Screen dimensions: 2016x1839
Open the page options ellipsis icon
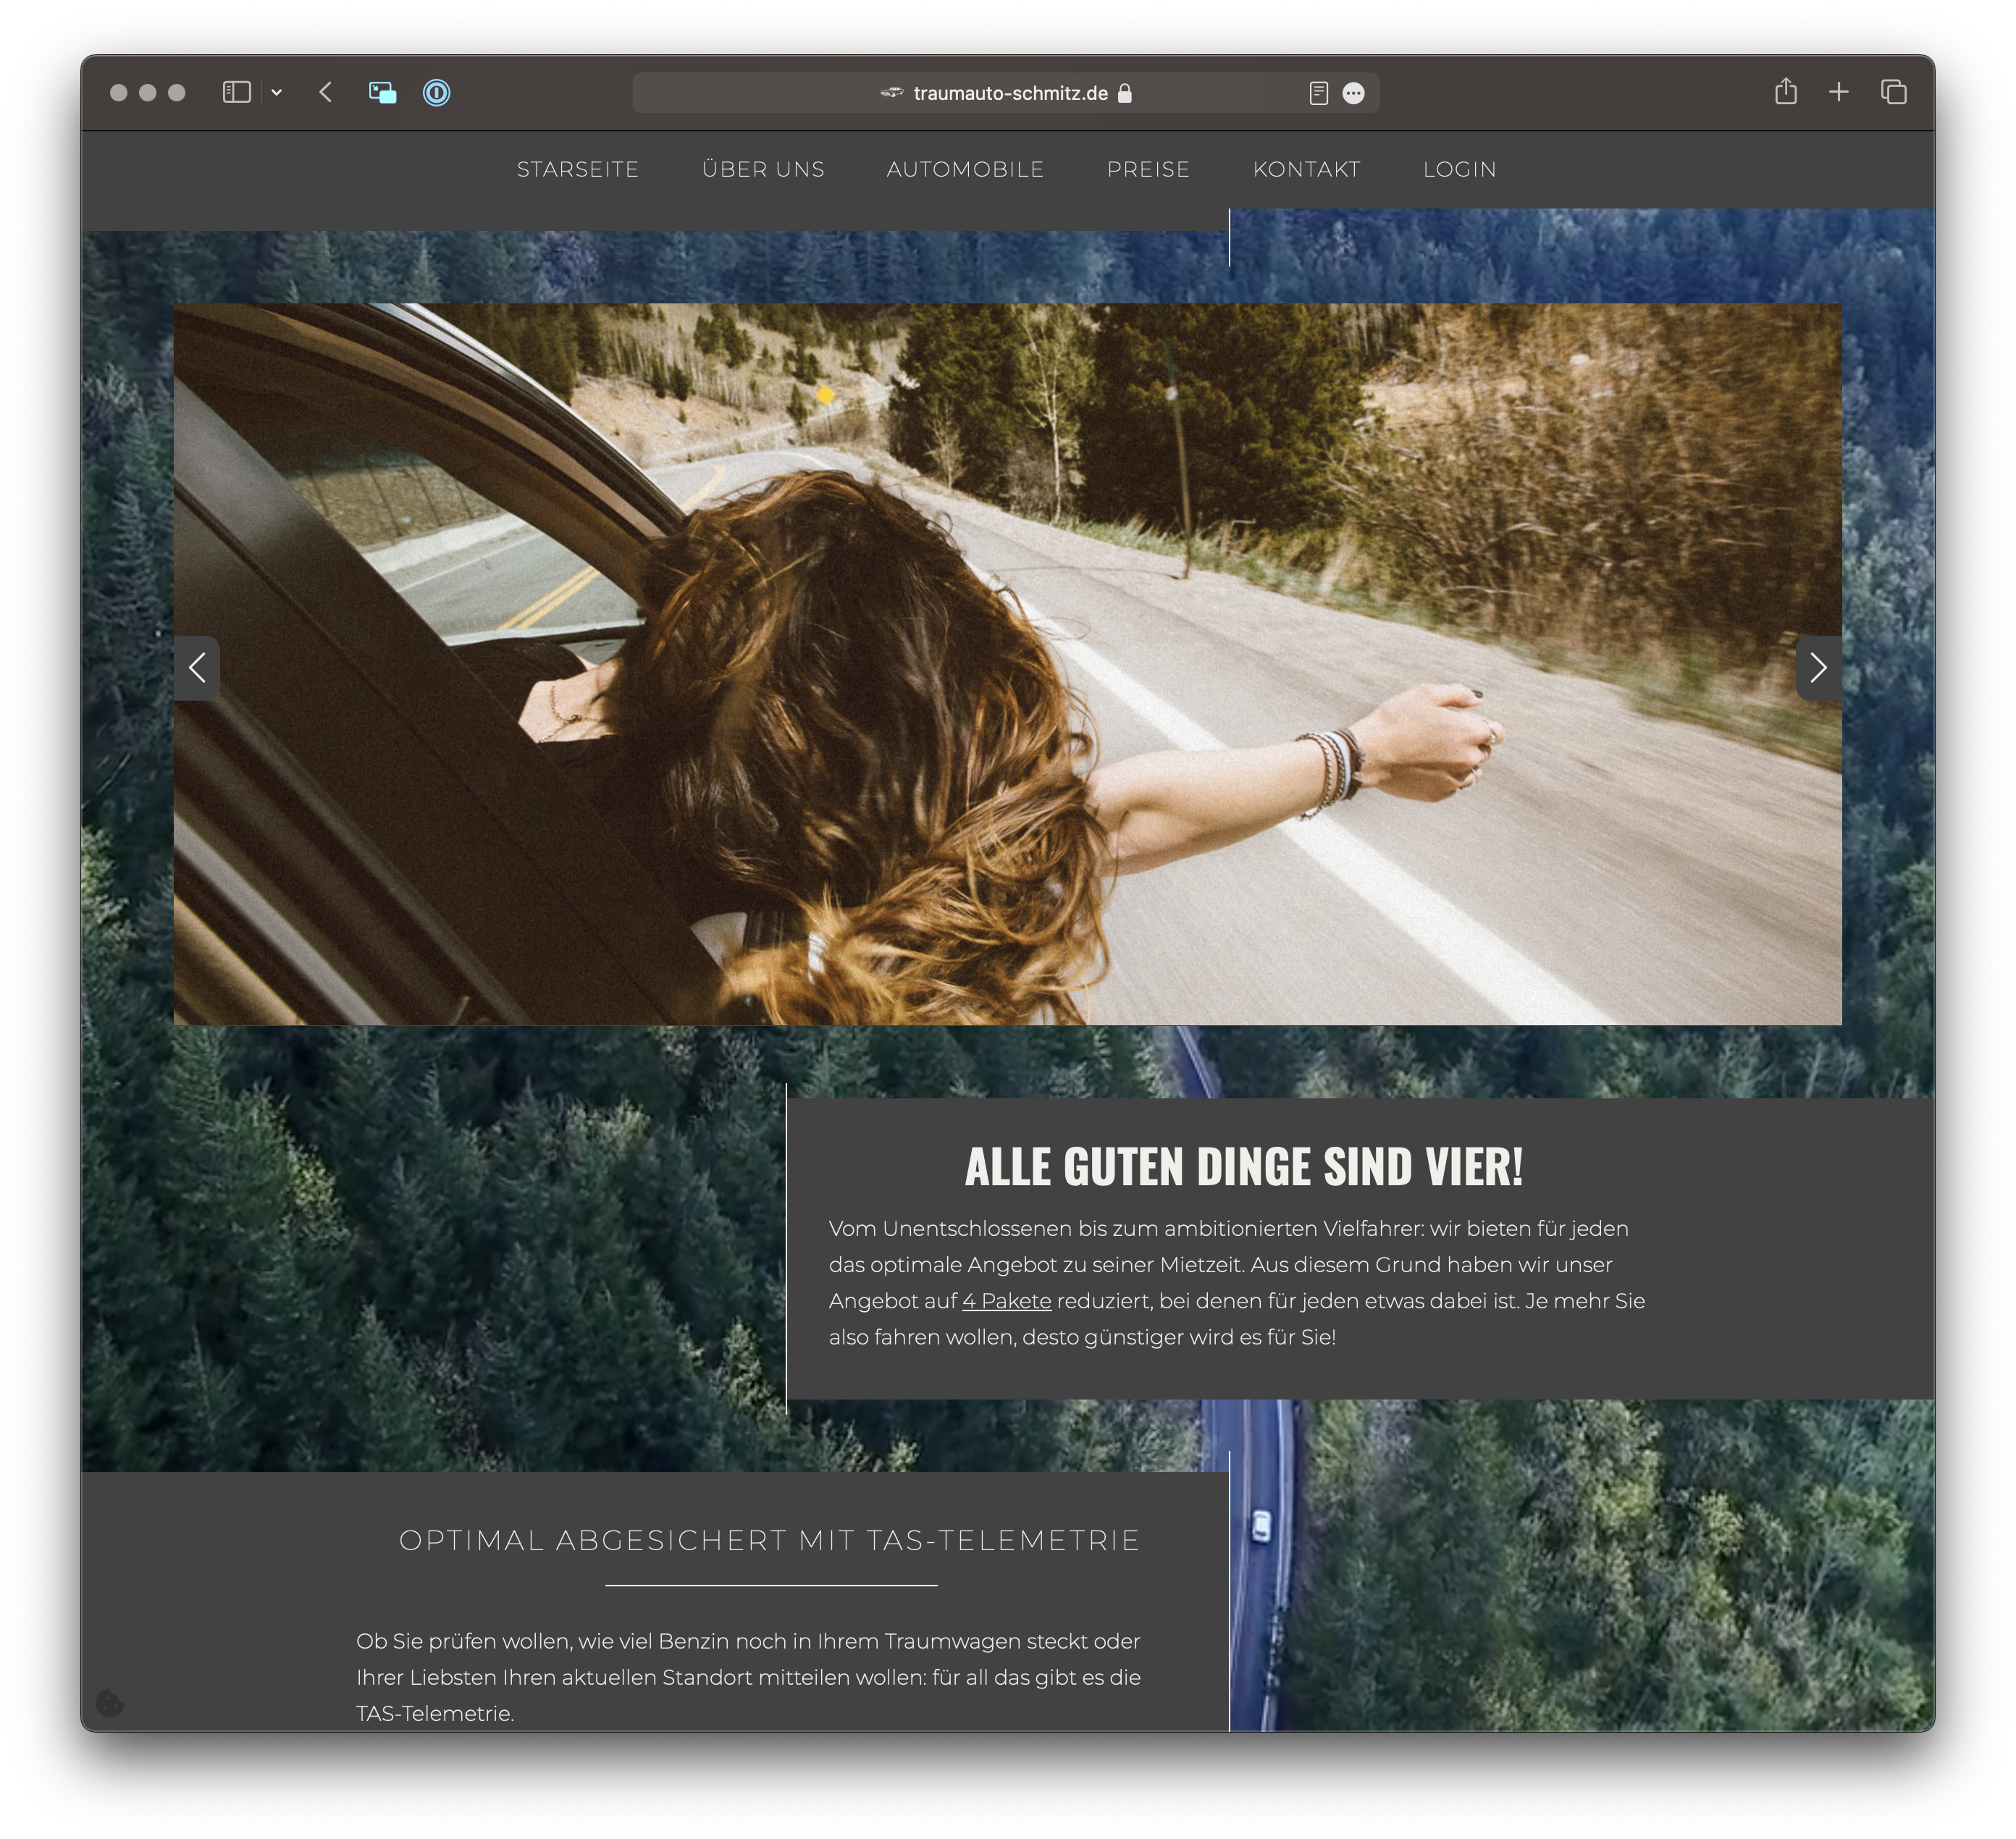point(1353,93)
